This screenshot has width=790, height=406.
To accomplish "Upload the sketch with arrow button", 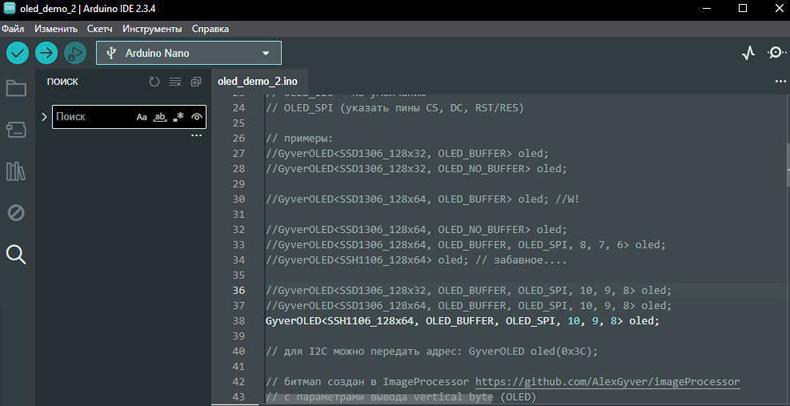I will [46, 53].
